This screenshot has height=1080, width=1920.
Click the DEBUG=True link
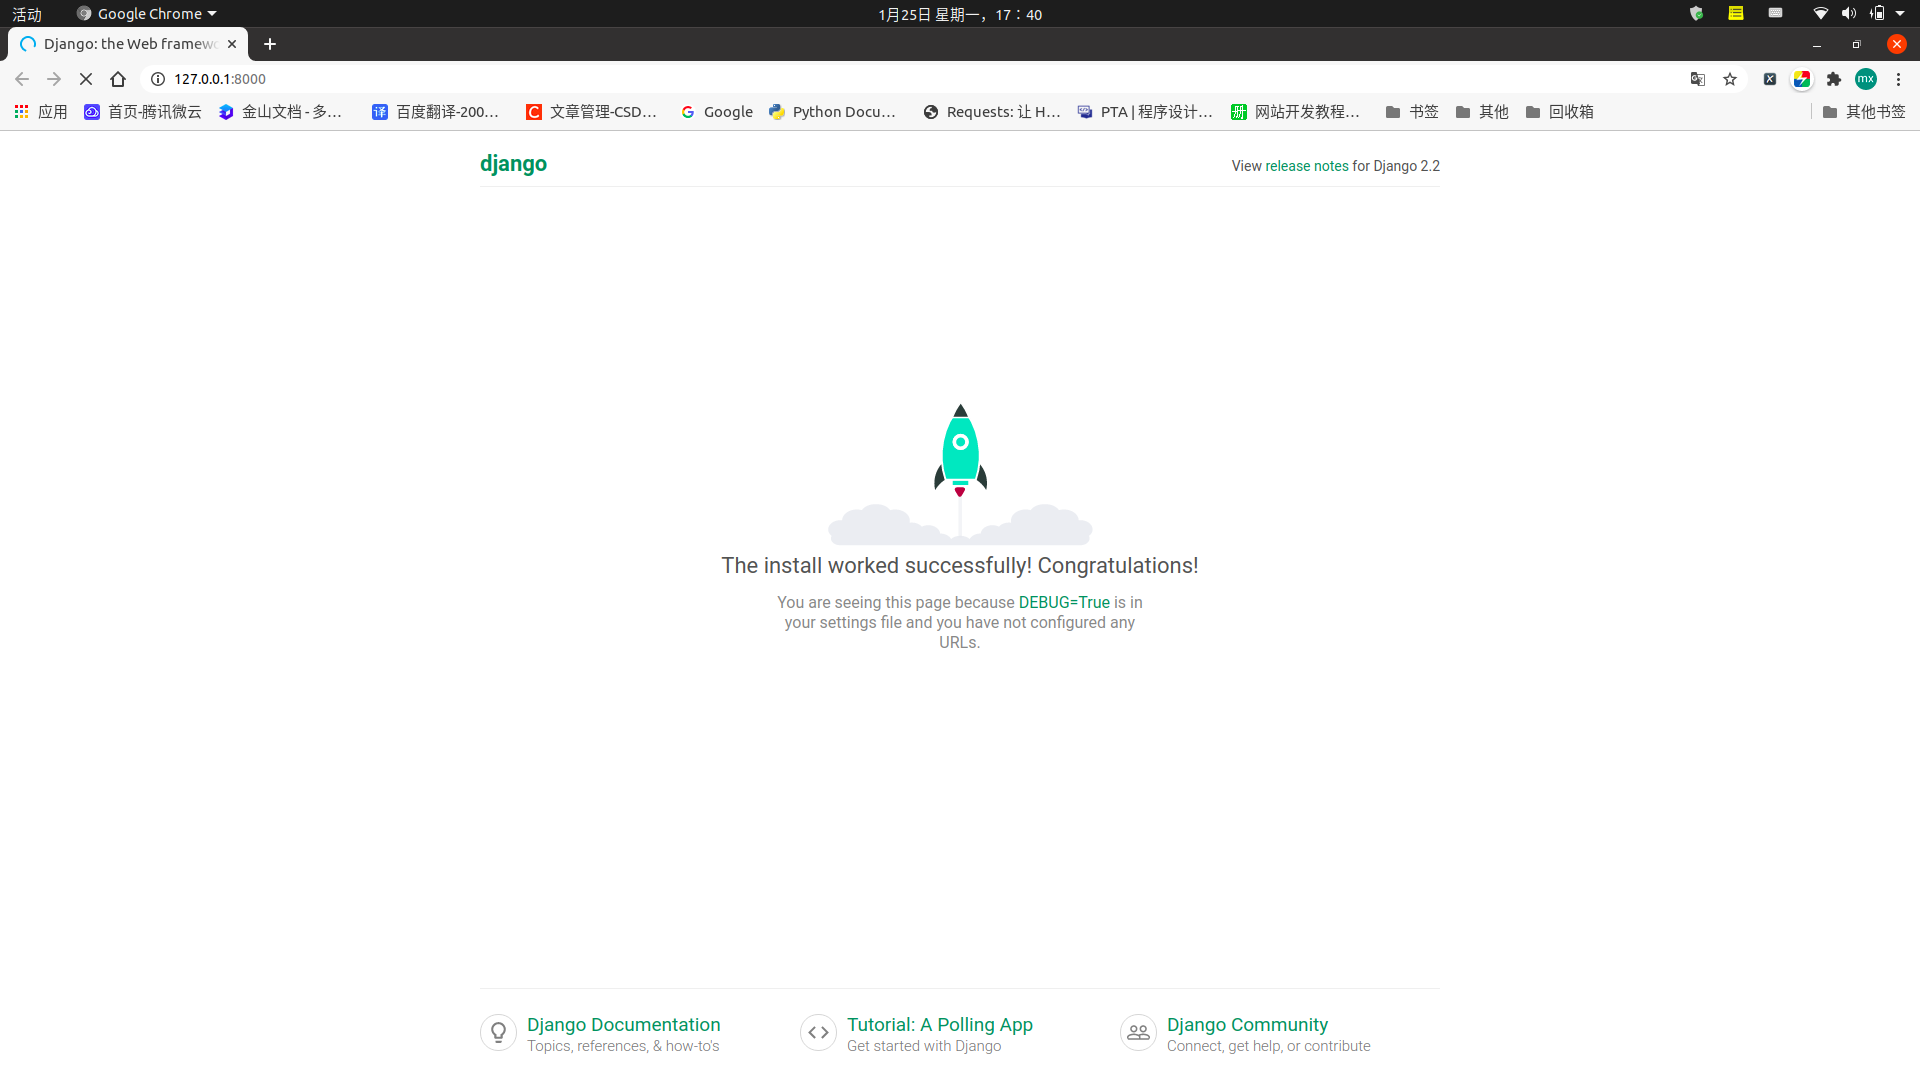coord(1064,602)
